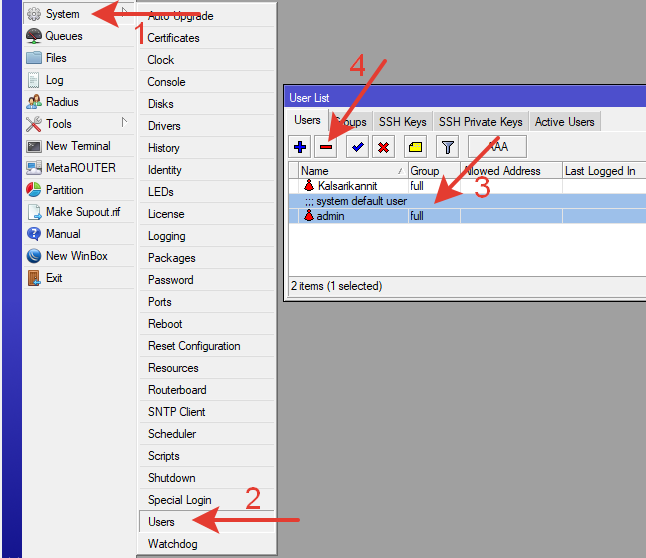The width and height of the screenshot is (646, 558).
Task: Open Certificates from System menu
Action: [x=207, y=38]
